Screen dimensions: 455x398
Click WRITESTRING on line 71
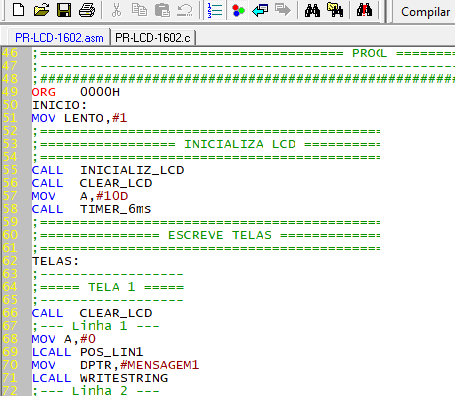(124, 378)
